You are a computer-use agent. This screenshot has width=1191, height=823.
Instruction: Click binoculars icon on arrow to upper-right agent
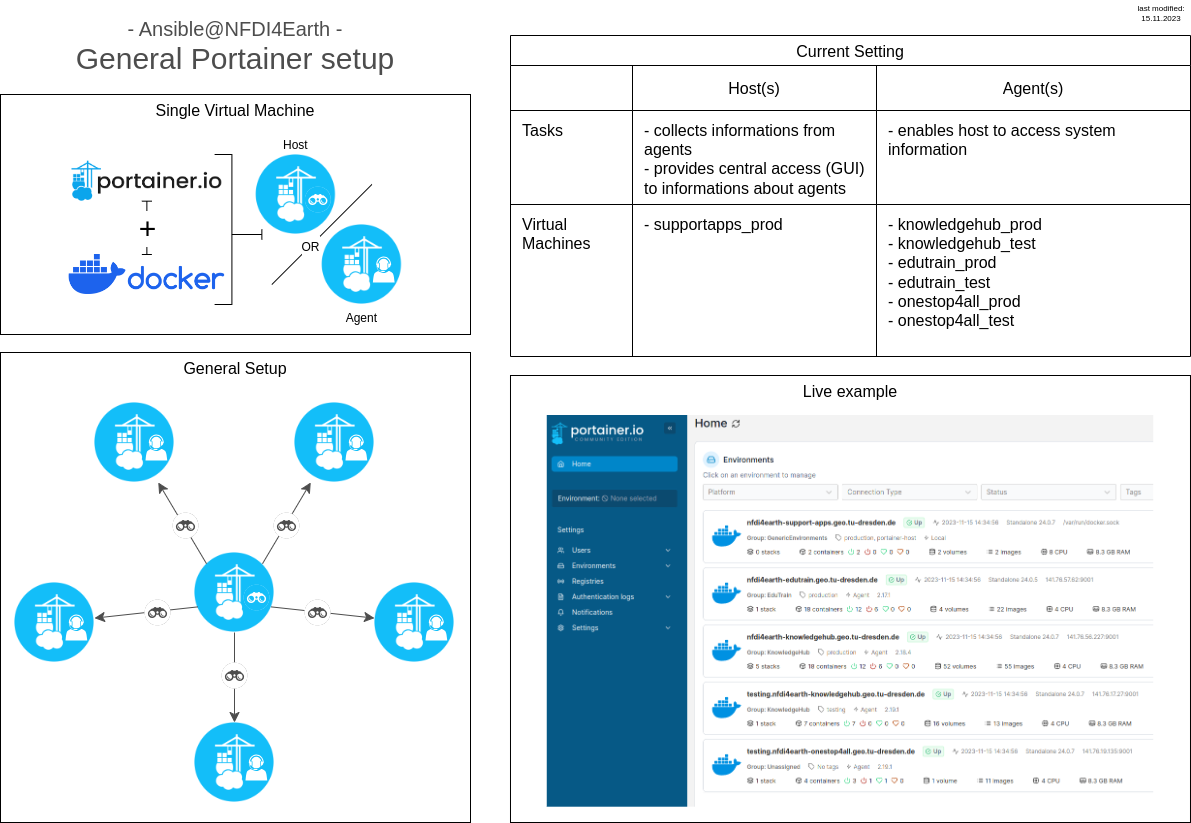[286, 525]
